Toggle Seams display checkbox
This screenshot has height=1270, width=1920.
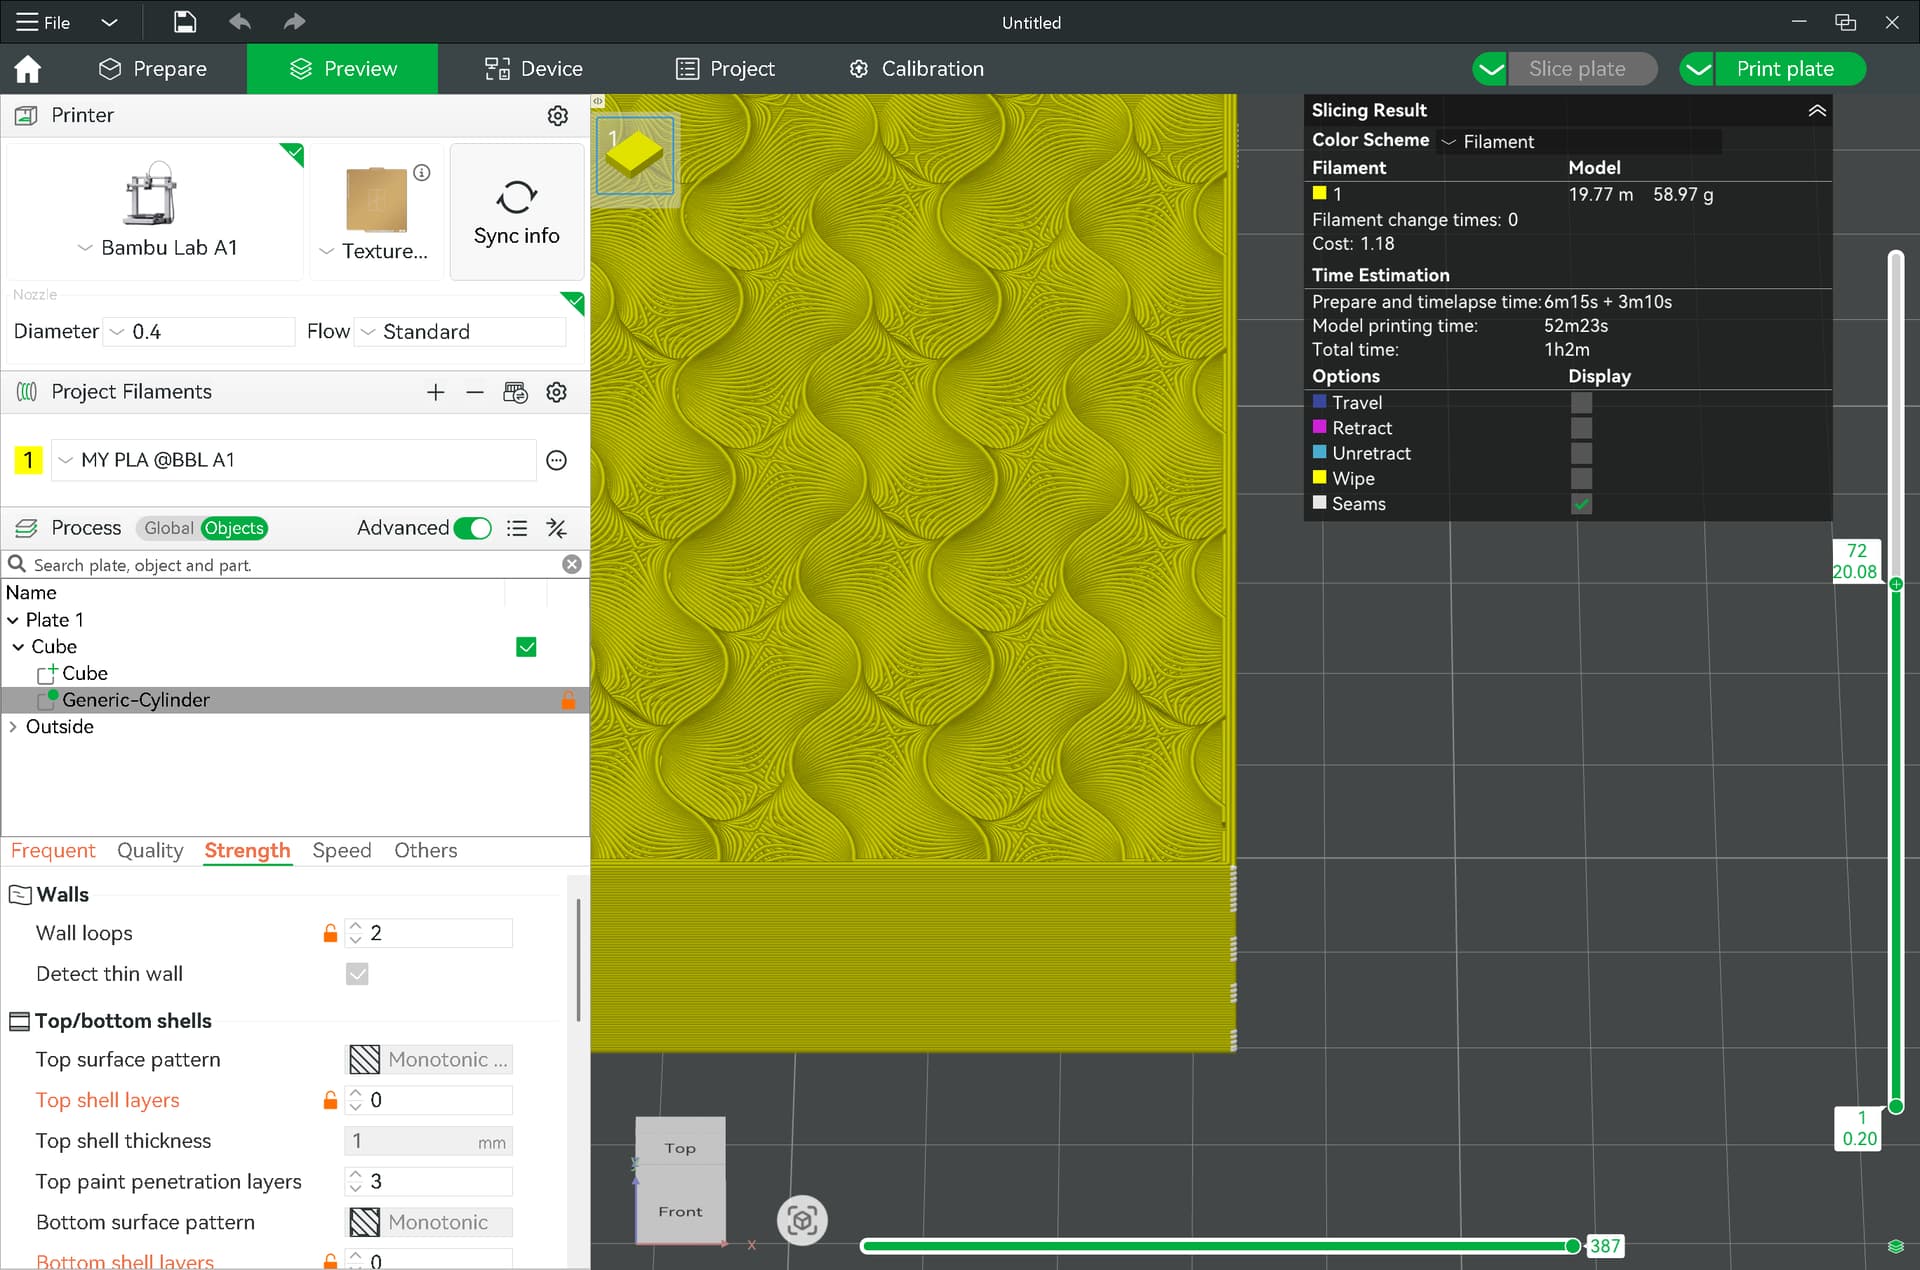point(1581,504)
